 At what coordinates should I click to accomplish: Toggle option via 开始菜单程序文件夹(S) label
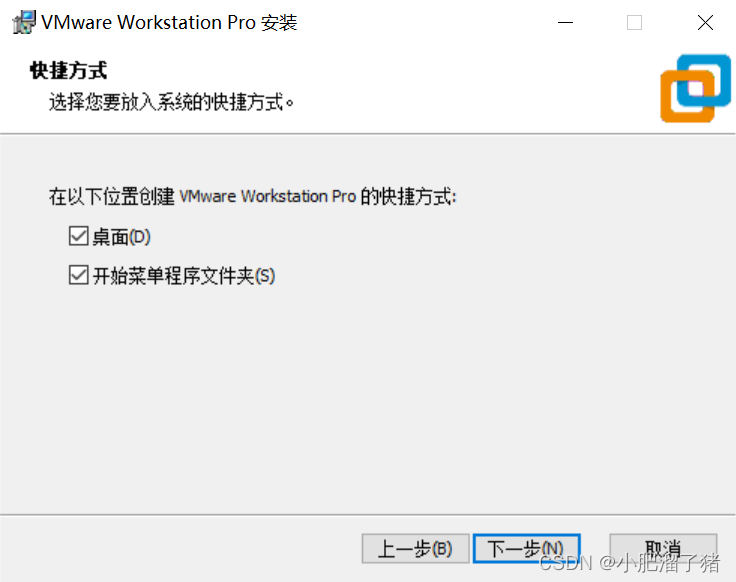point(184,276)
